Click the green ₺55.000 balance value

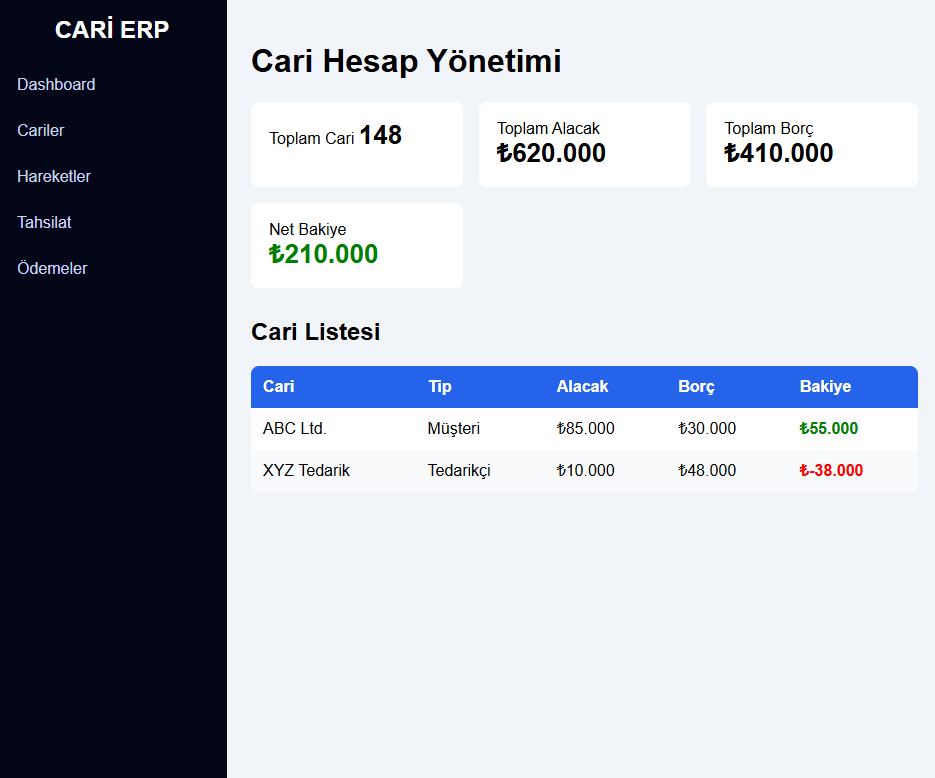[829, 429]
